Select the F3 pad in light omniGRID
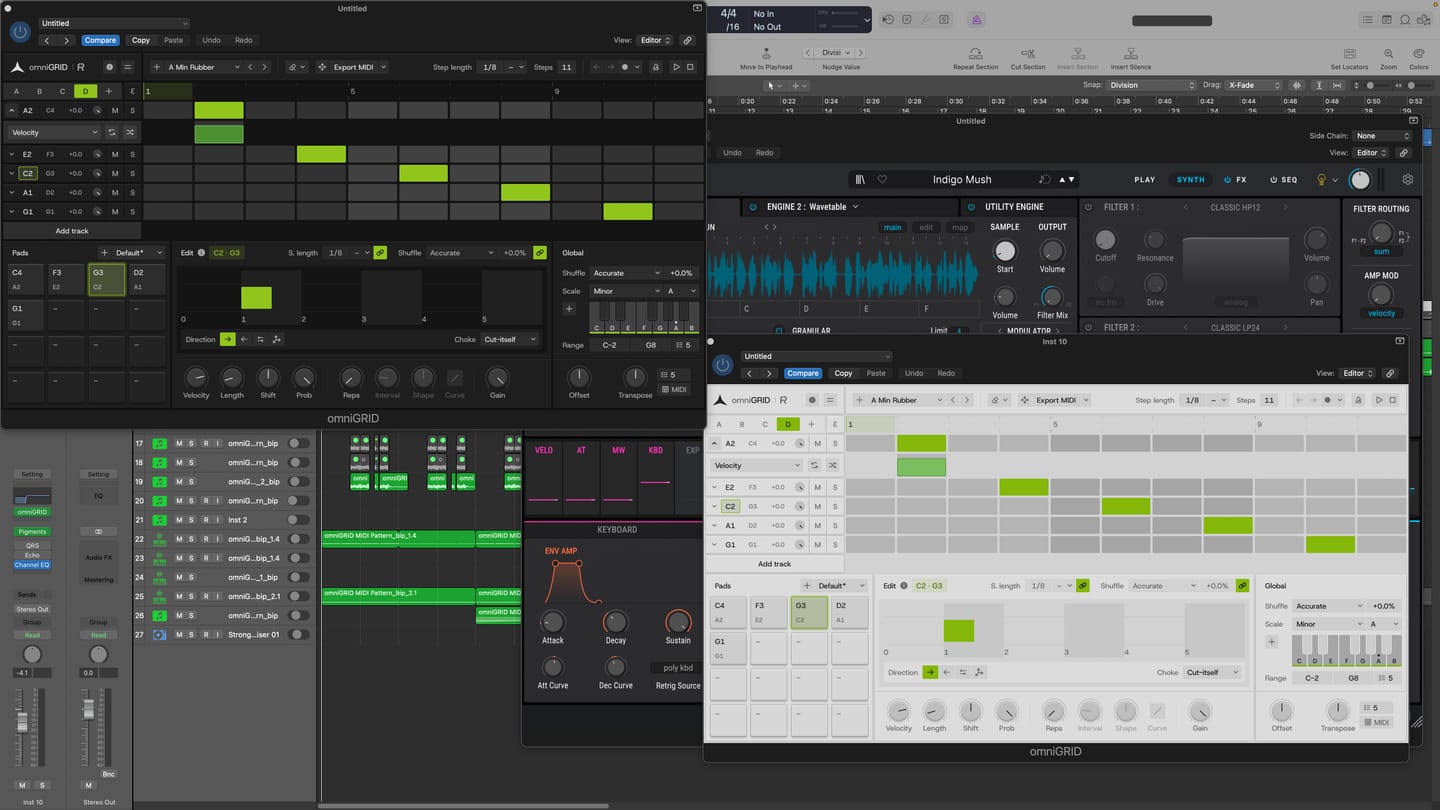This screenshot has height=810, width=1440. (768, 612)
